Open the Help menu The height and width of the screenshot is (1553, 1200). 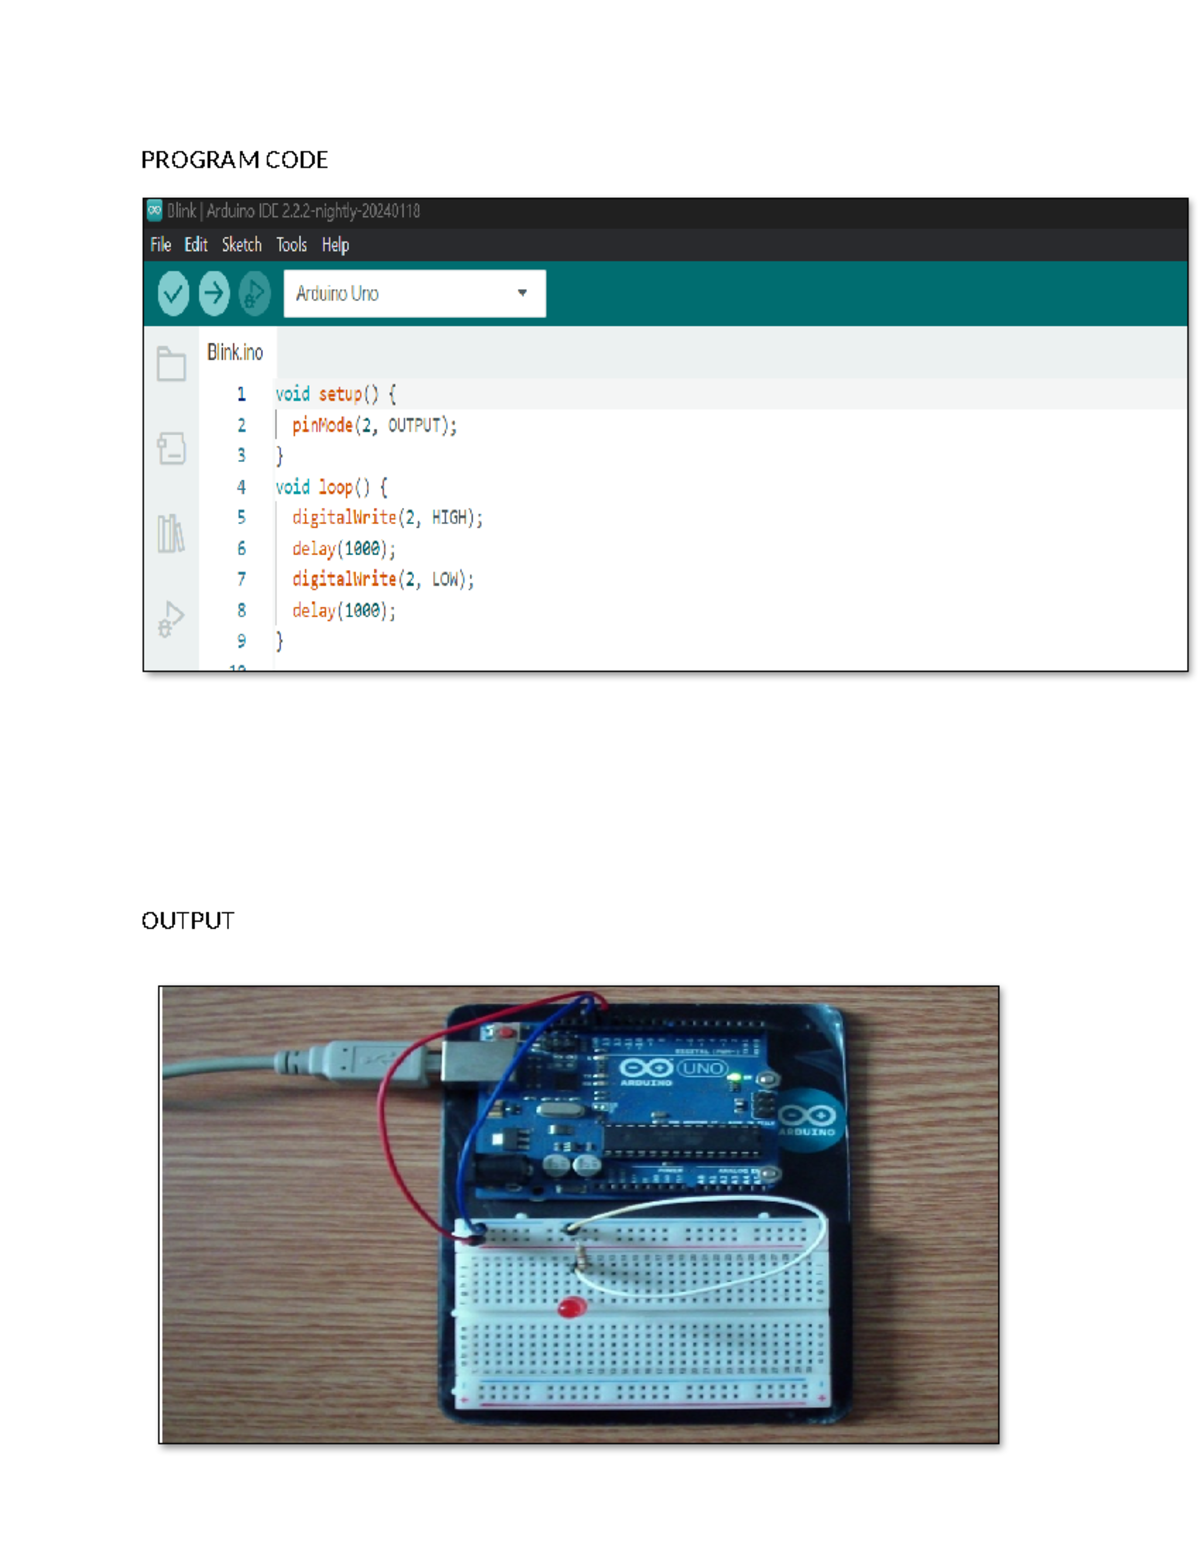(336, 245)
